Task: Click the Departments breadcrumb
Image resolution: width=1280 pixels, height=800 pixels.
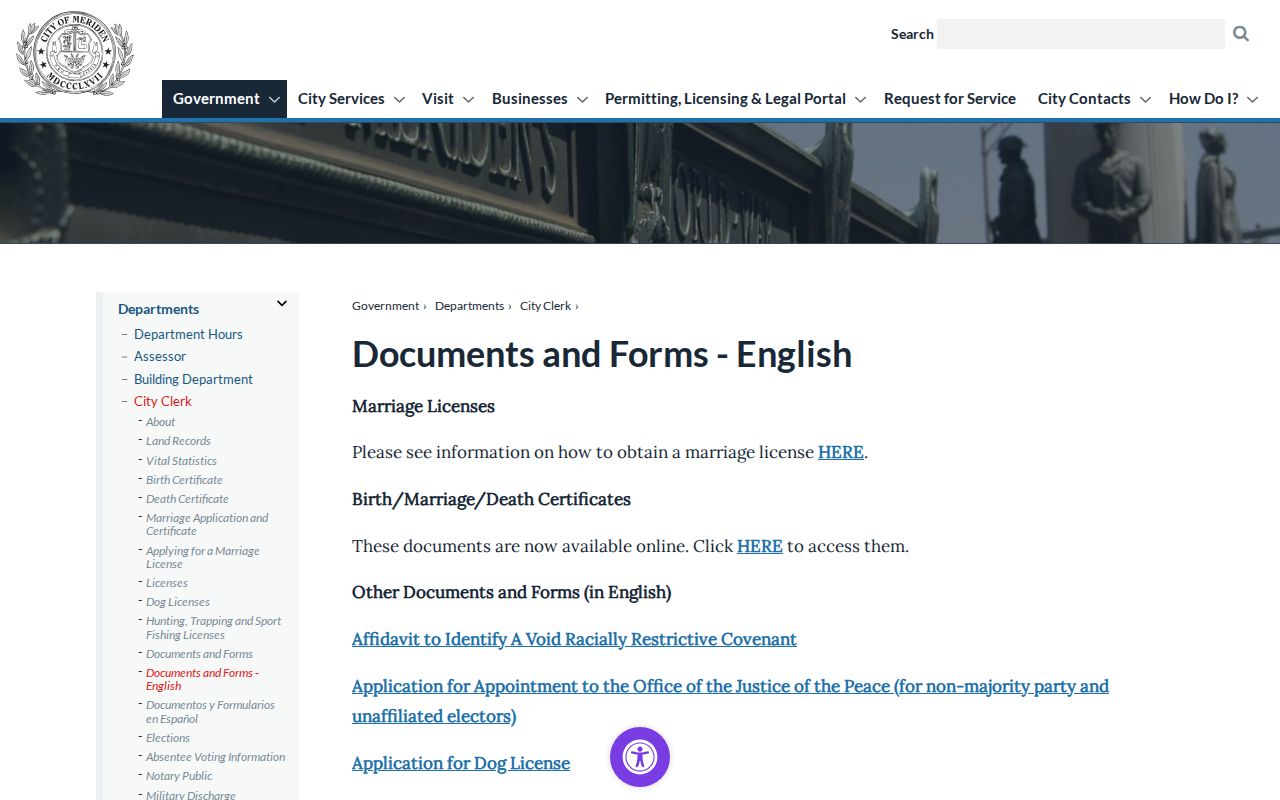Action: pos(469,306)
